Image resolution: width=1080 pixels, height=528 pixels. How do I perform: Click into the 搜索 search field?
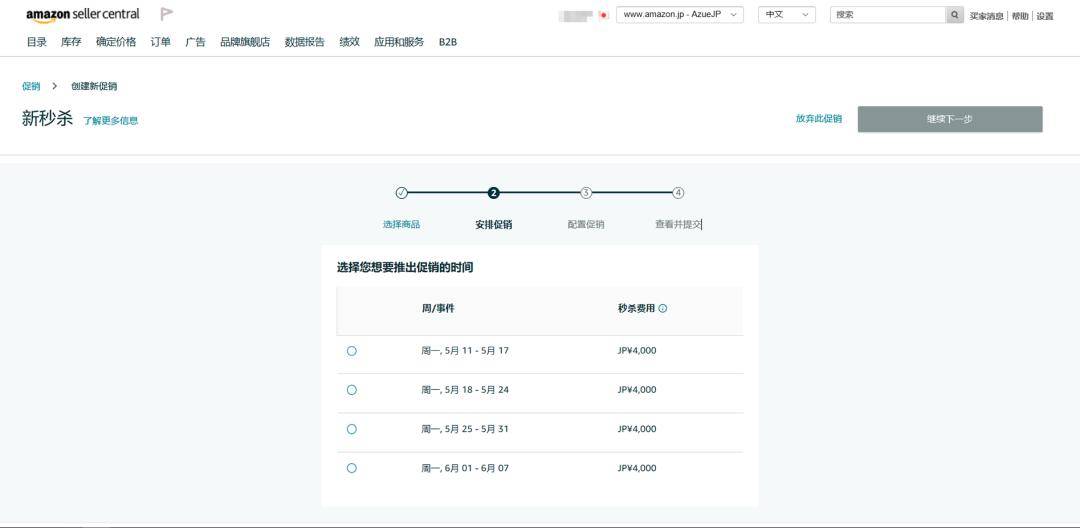coord(888,14)
